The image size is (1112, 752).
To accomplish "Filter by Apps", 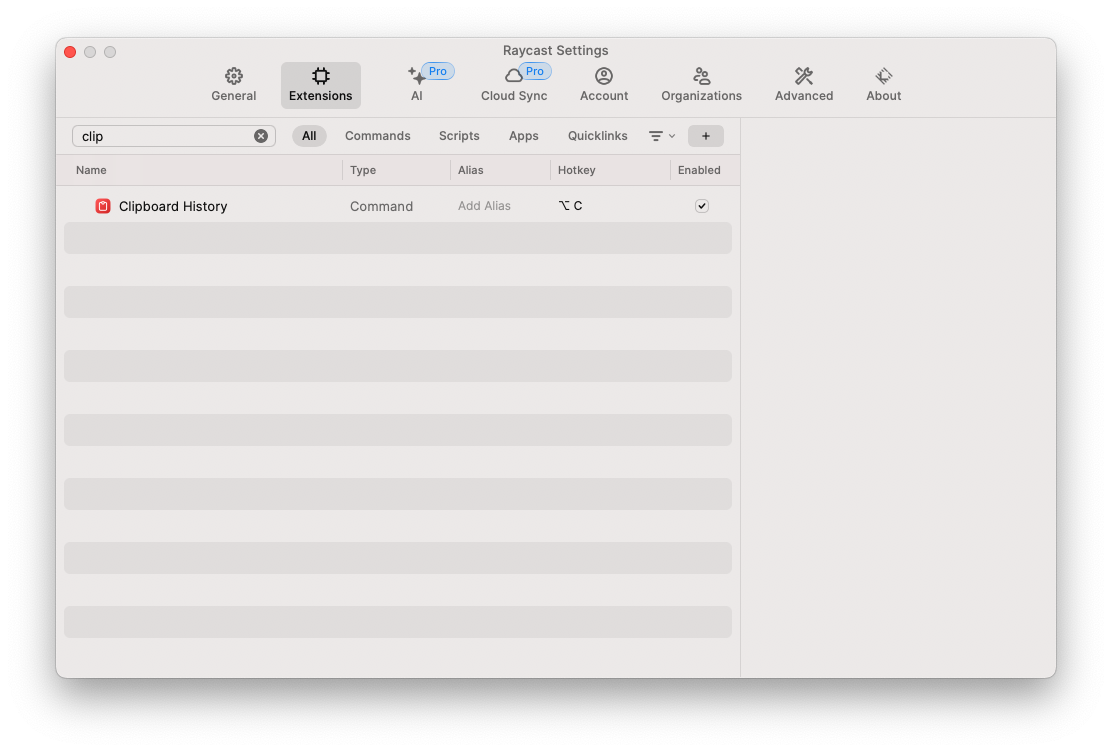I will pos(523,136).
